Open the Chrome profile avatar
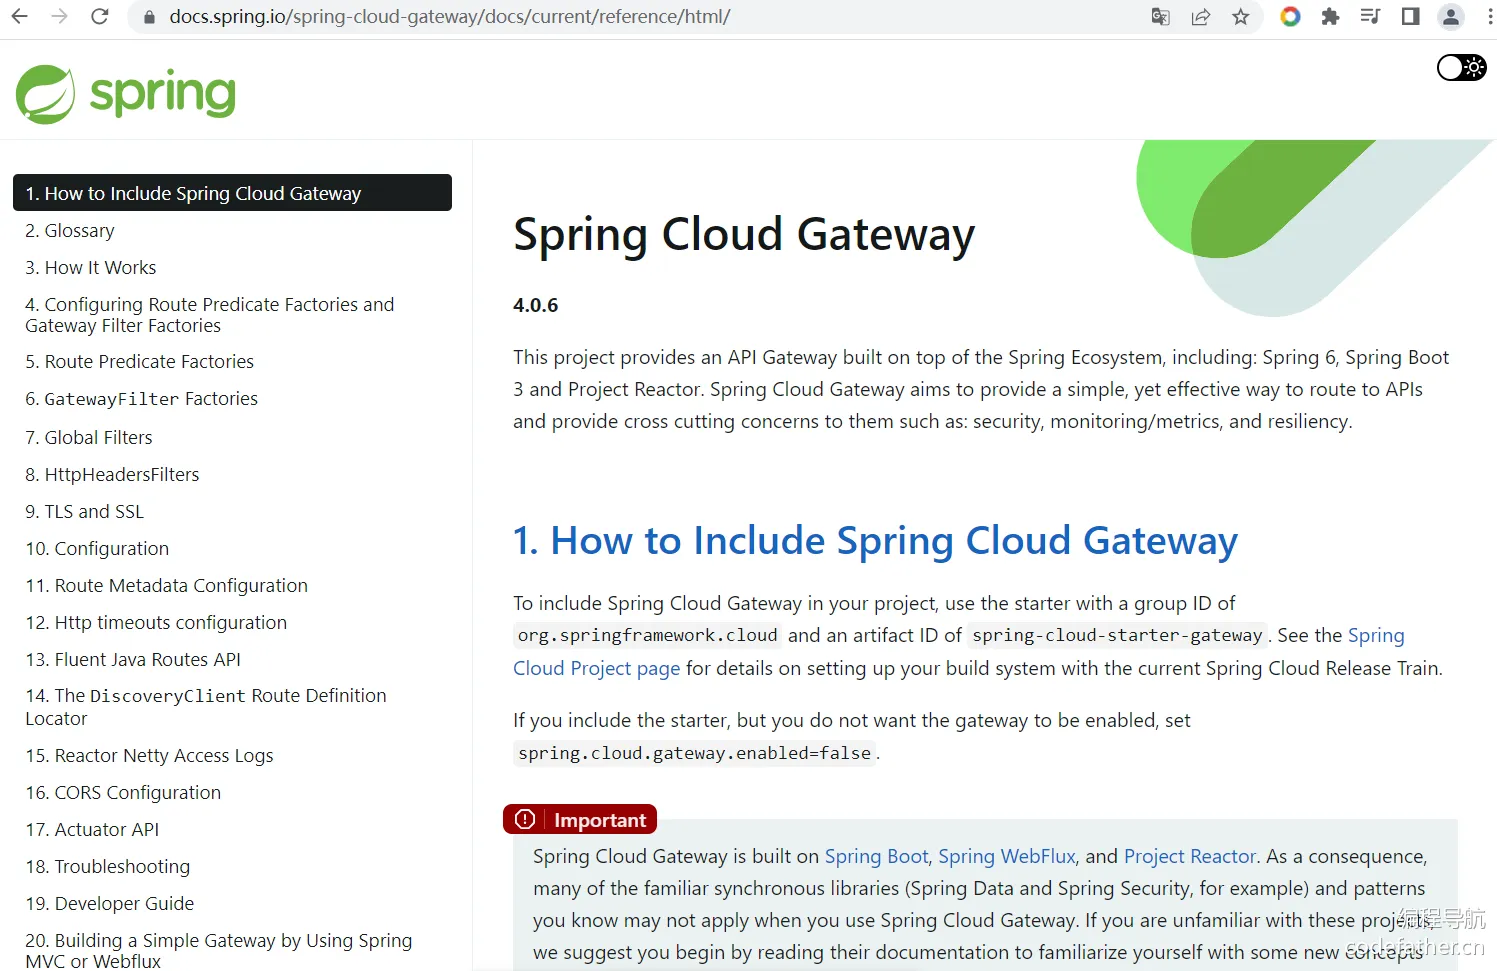The image size is (1497, 971). tap(1450, 17)
